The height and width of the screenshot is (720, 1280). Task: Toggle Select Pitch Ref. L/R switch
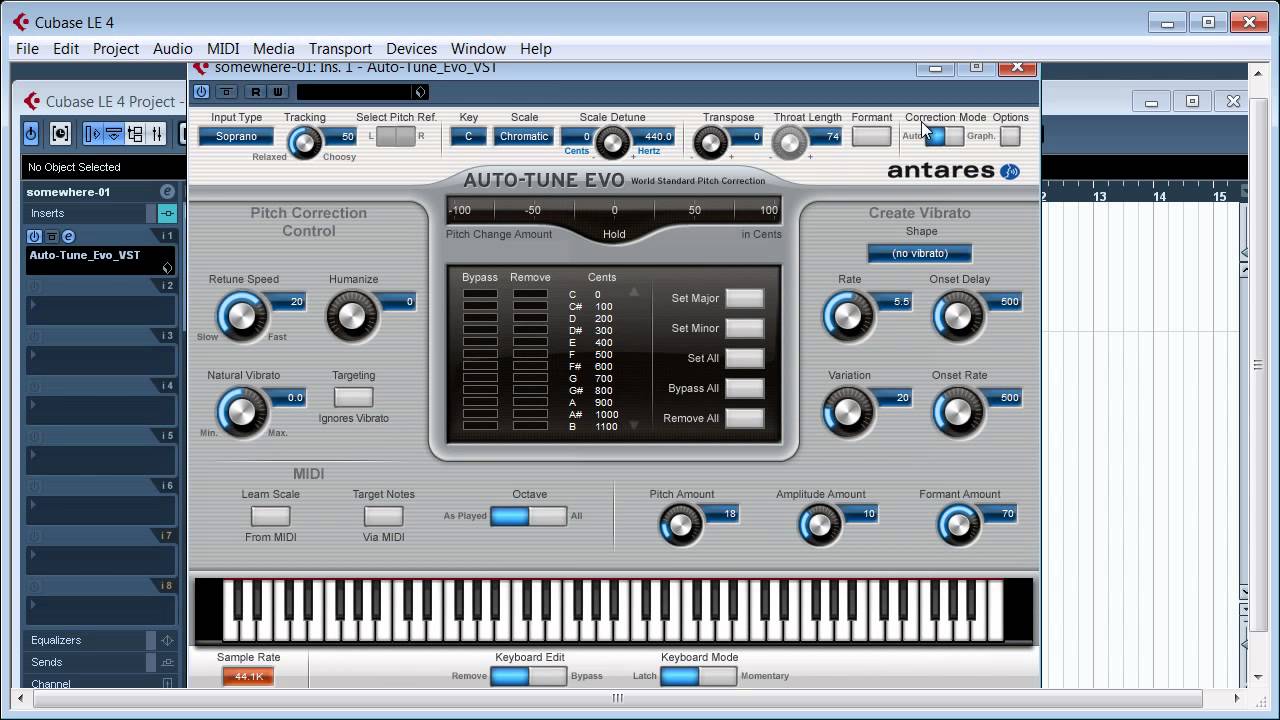[395, 136]
